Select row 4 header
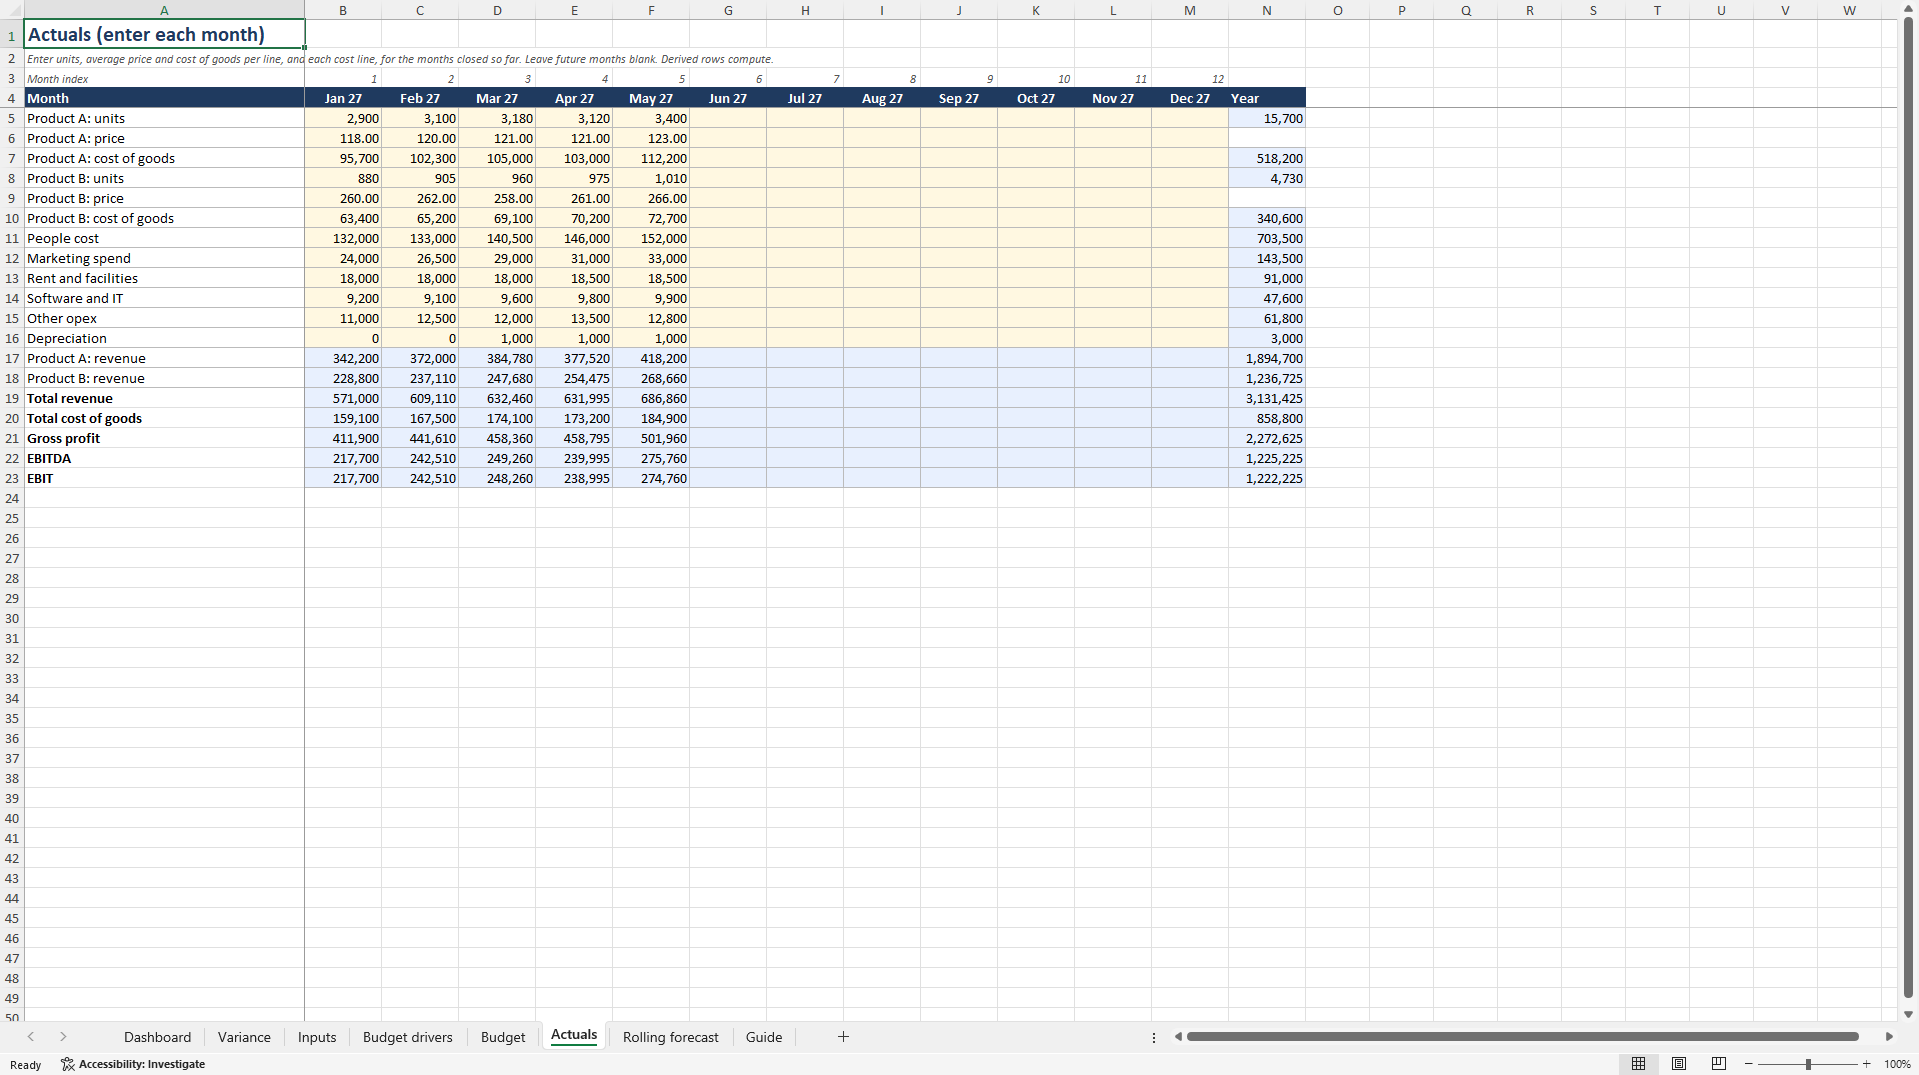Viewport: 1919px width, 1075px height. click(x=12, y=98)
